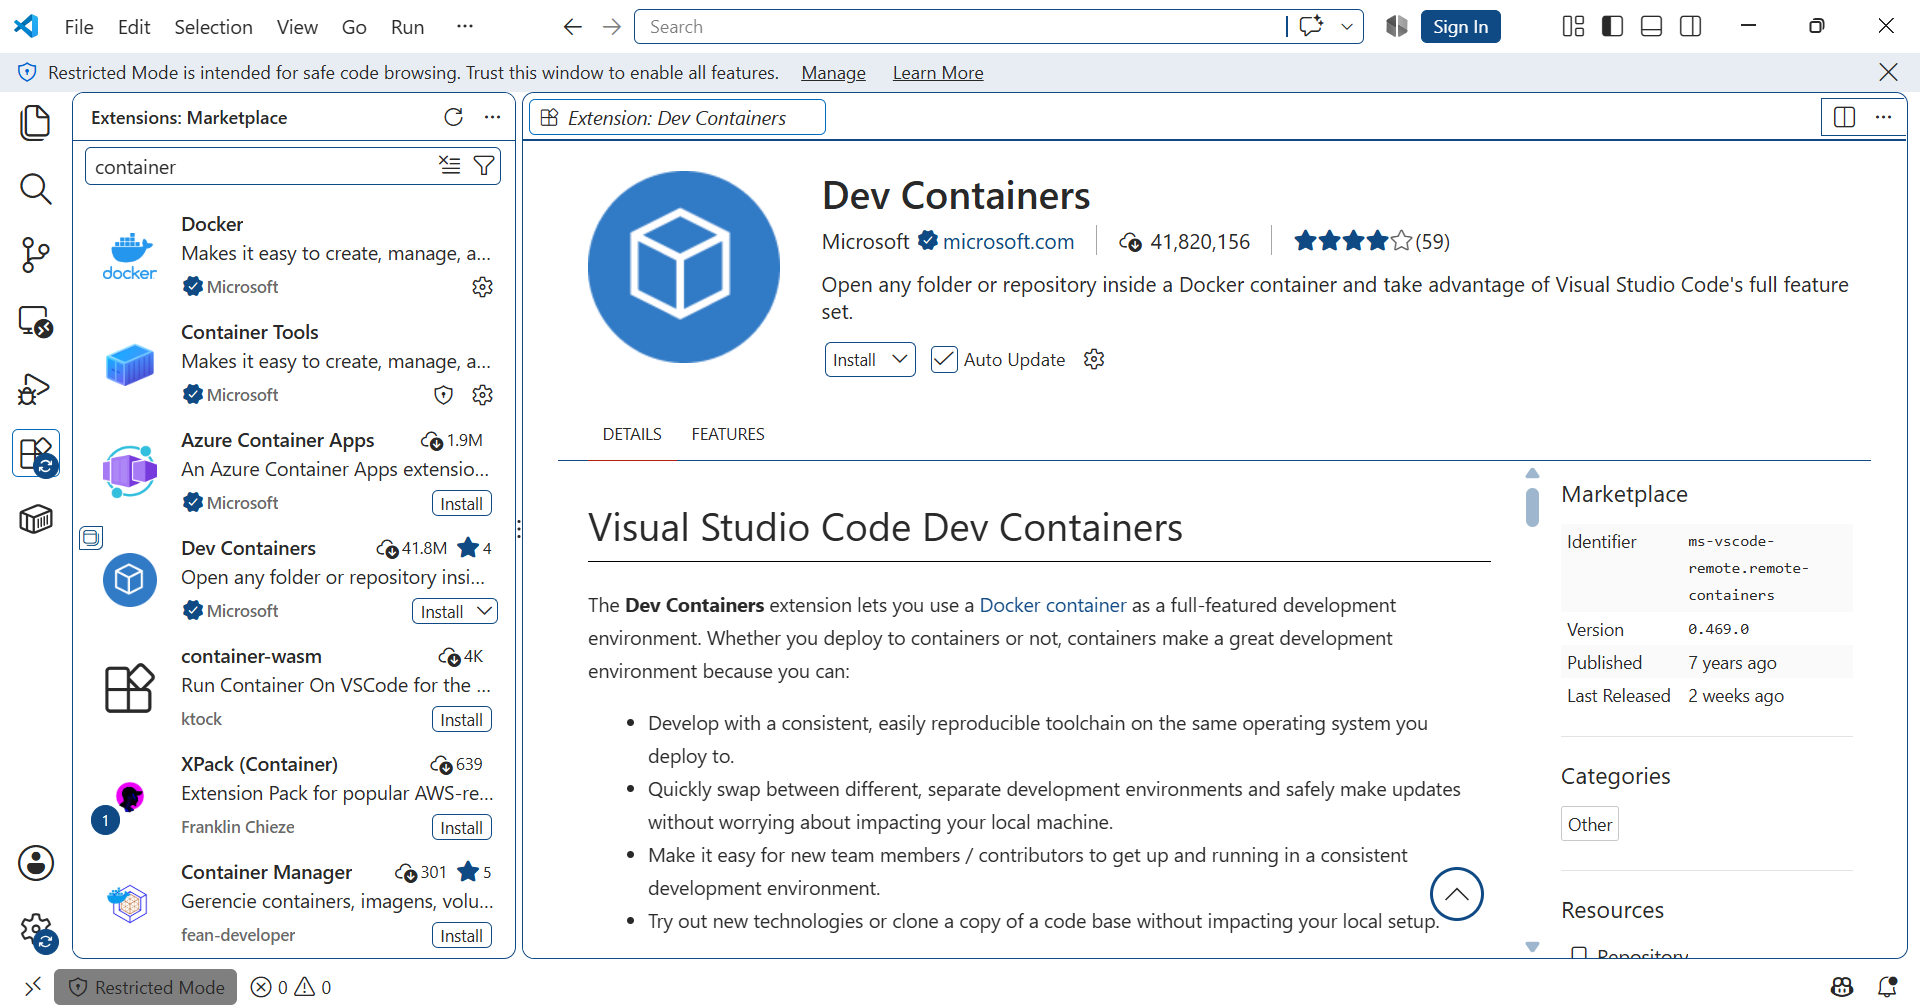1920x1008 pixels.
Task: Open the Remote Explorer view
Action: point(36,321)
